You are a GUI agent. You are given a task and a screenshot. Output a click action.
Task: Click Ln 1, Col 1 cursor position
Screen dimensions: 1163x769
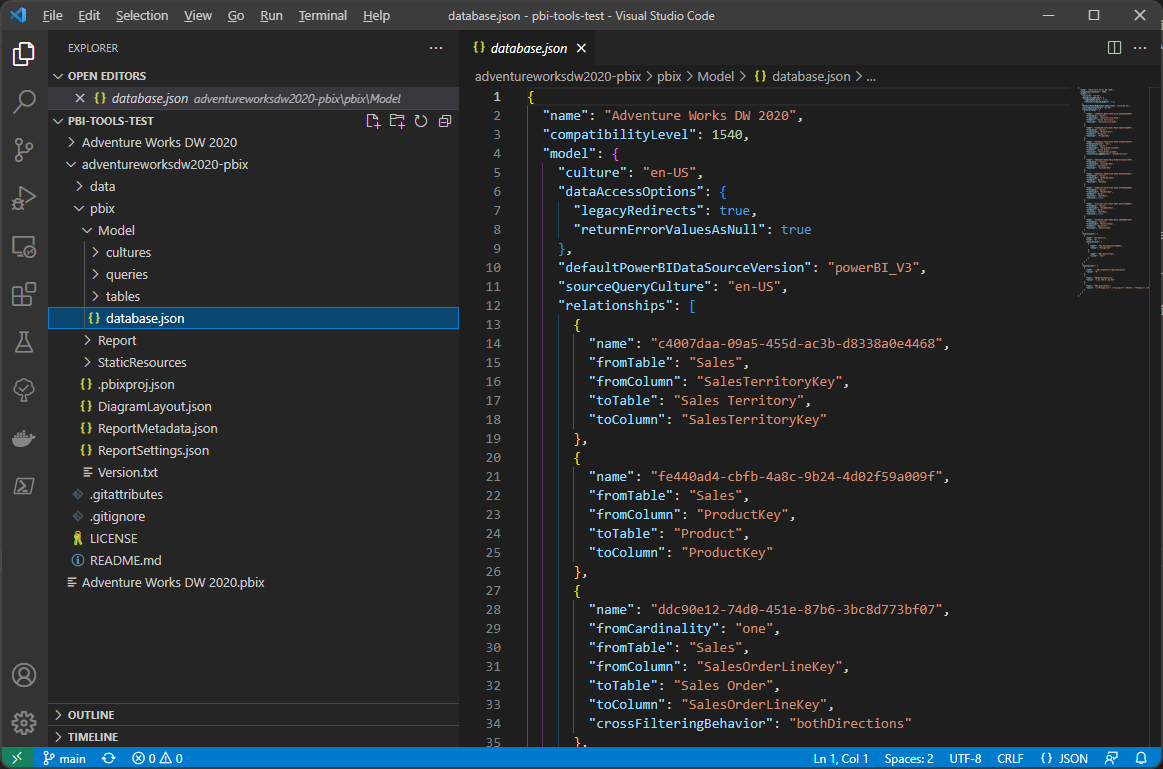840,758
